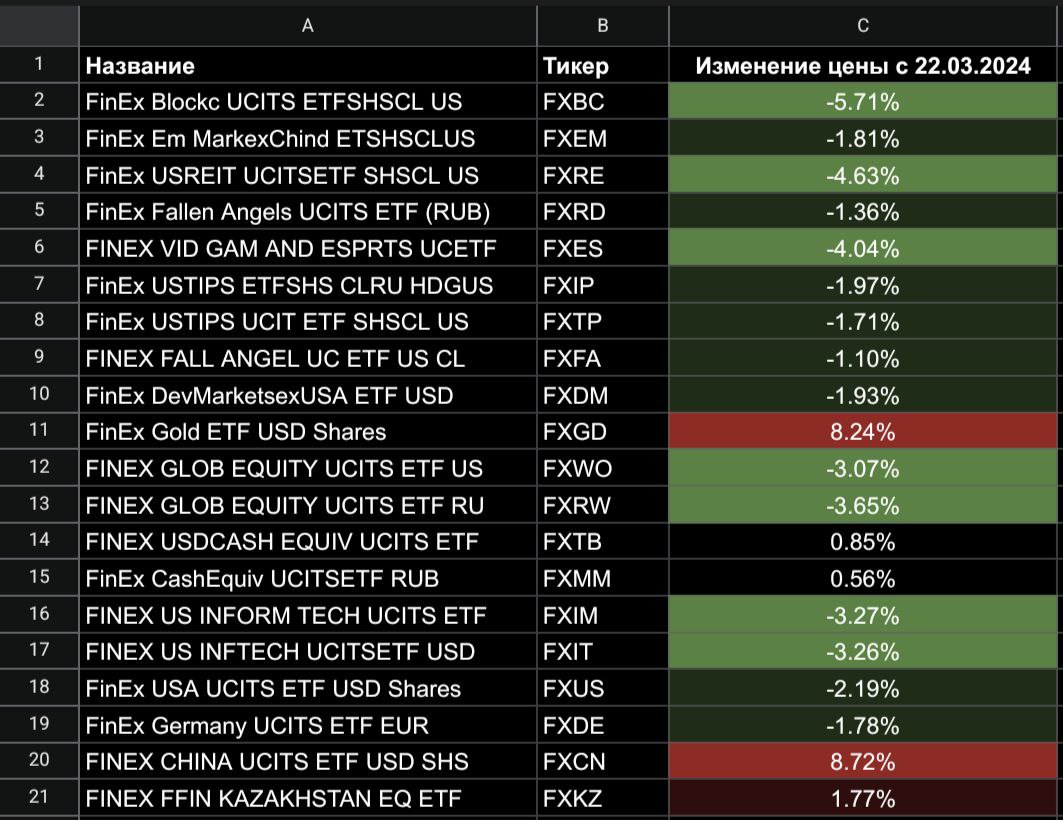This screenshot has height=820, width=1063.
Task: Click the green -5.71% cell
Action: 863,101
